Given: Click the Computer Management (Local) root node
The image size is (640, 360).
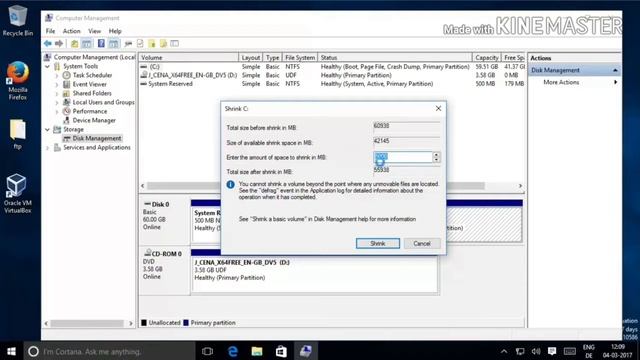Looking at the screenshot, I should [94, 57].
